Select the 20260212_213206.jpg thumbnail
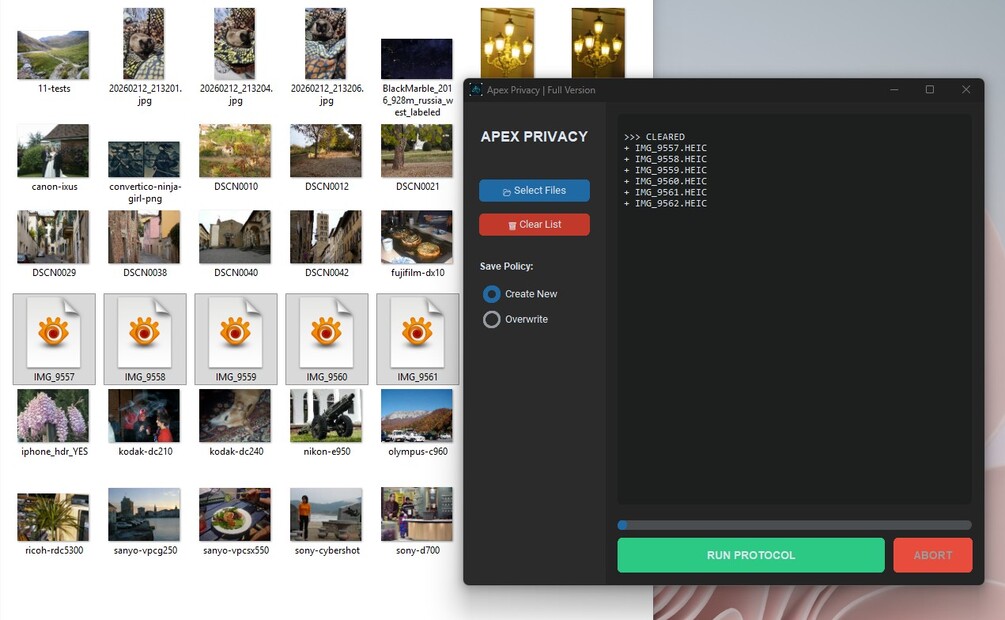The width and height of the screenshot is (1005, 620). point(326,44)
